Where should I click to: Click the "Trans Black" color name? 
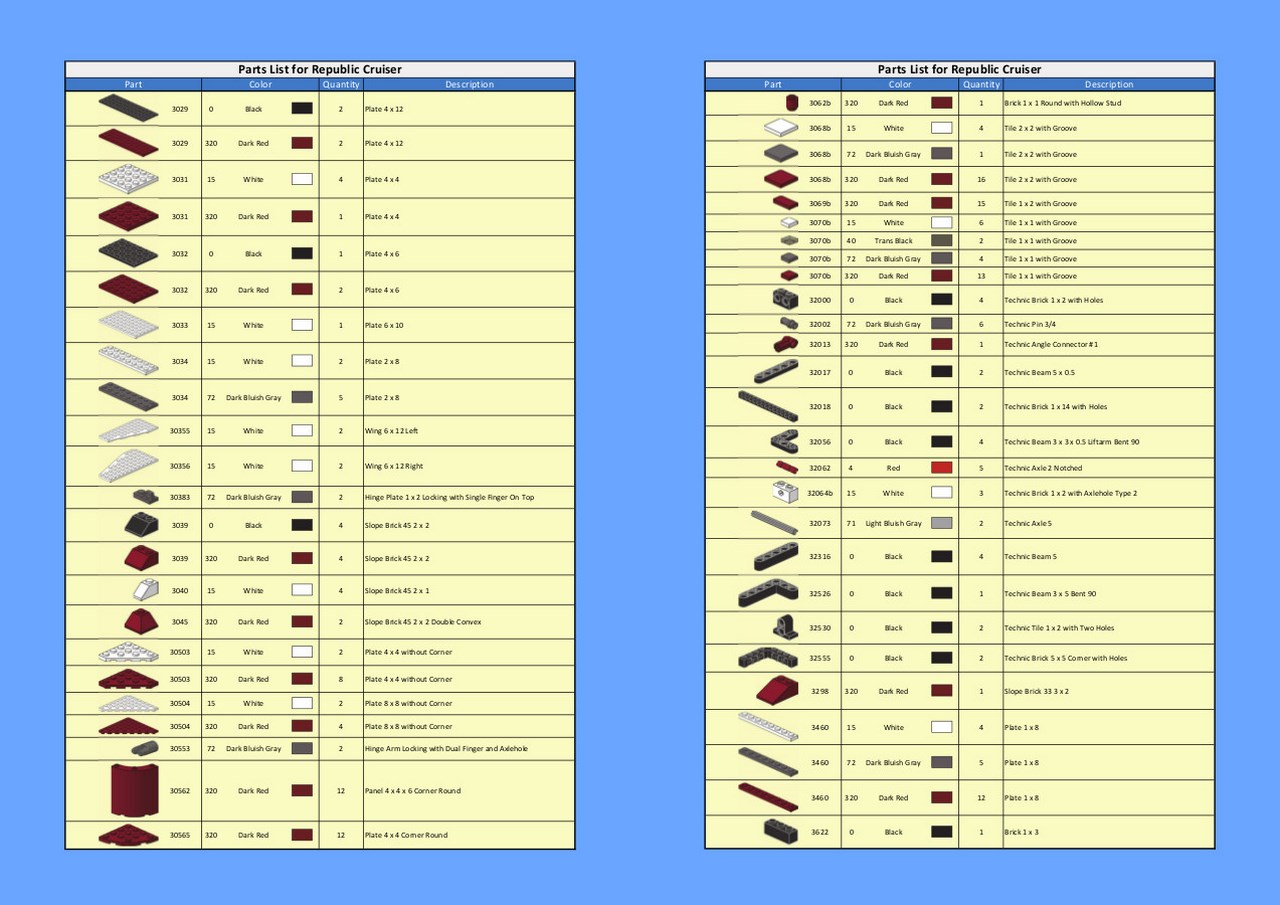[x=894, y=240]
